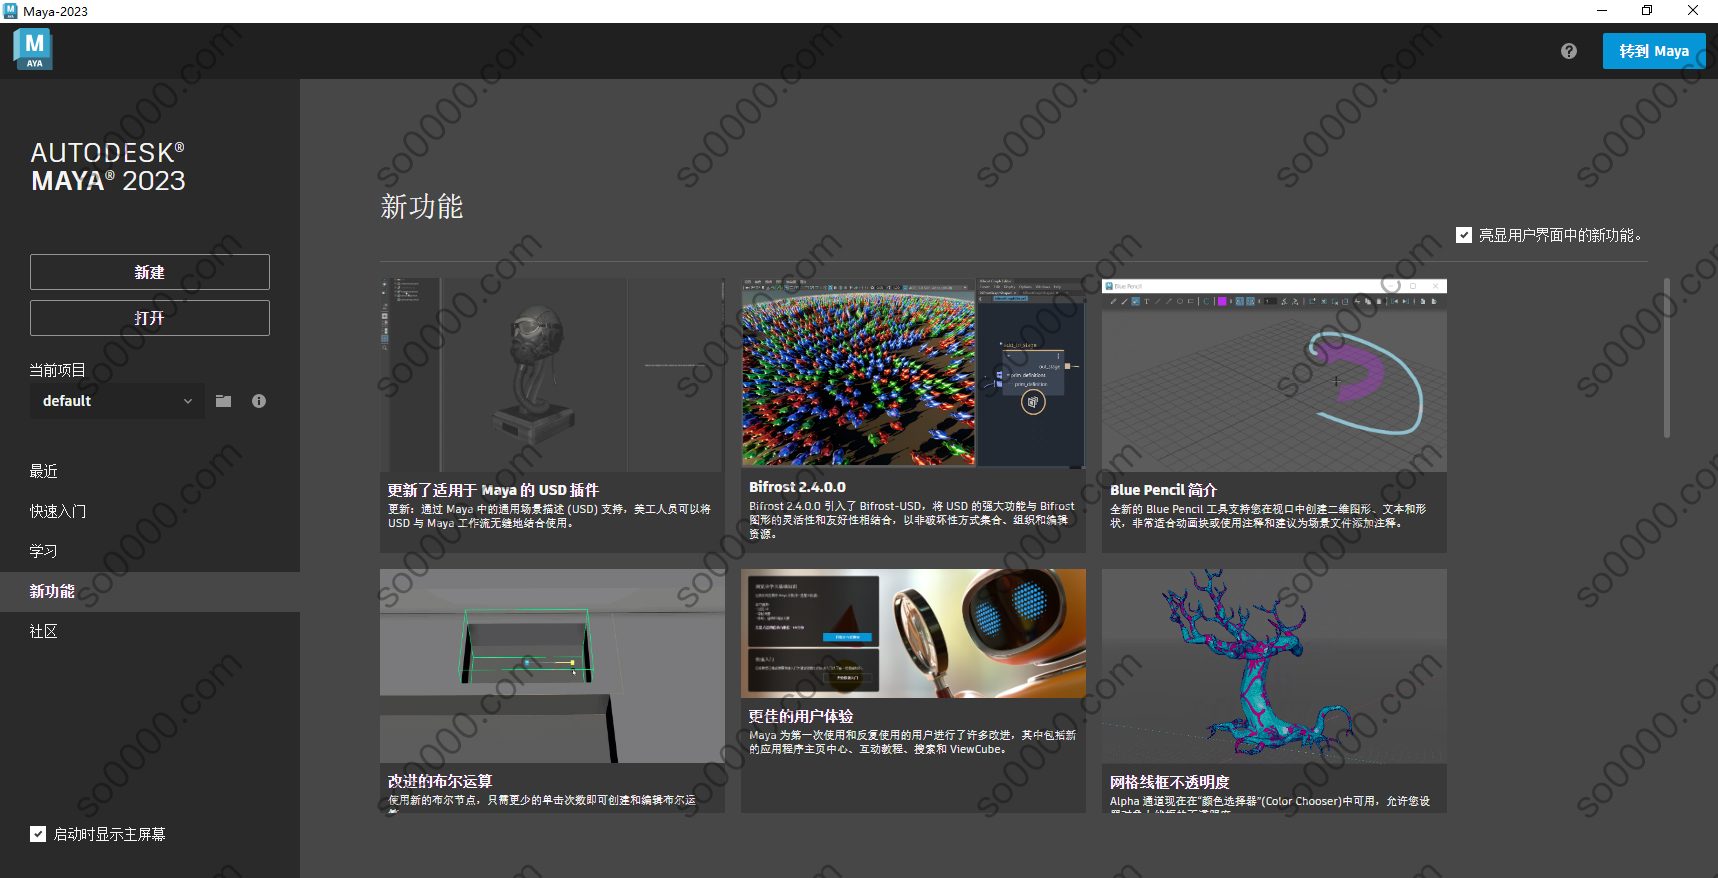Click the AUTODESK MAYA 2023 title
The height and width of the screenshot is (878, 1718).
point(108,167)
